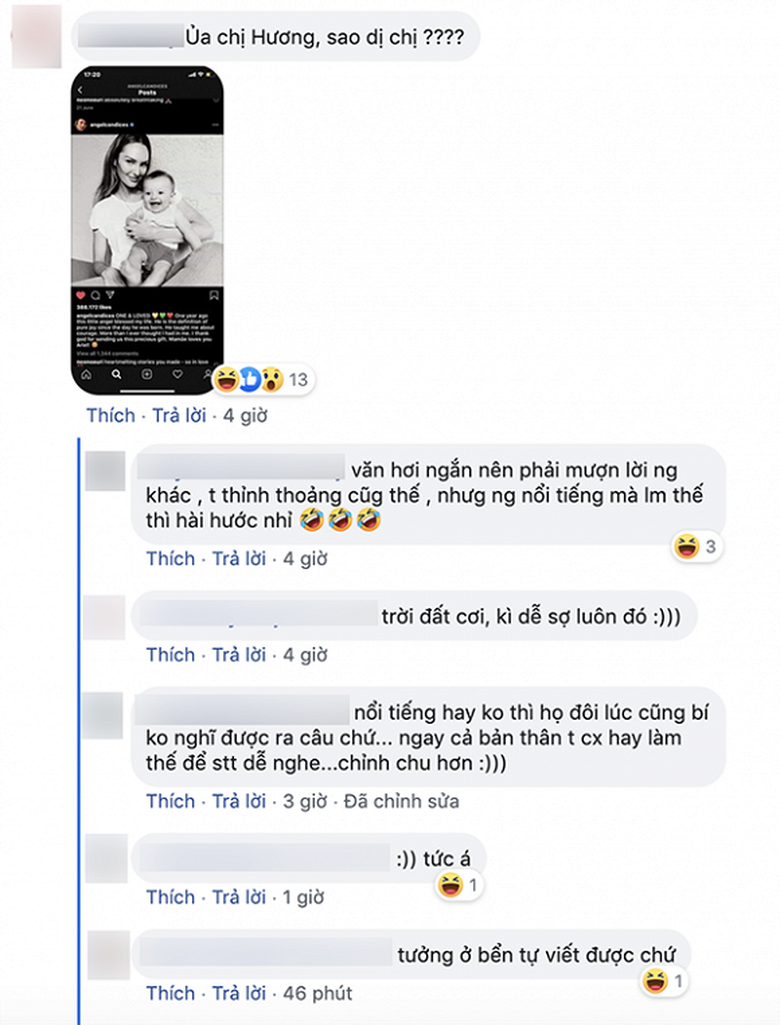
Task: Open avatar of 'nổi tiếng hay ko' replier
Action: pos(104,715)
